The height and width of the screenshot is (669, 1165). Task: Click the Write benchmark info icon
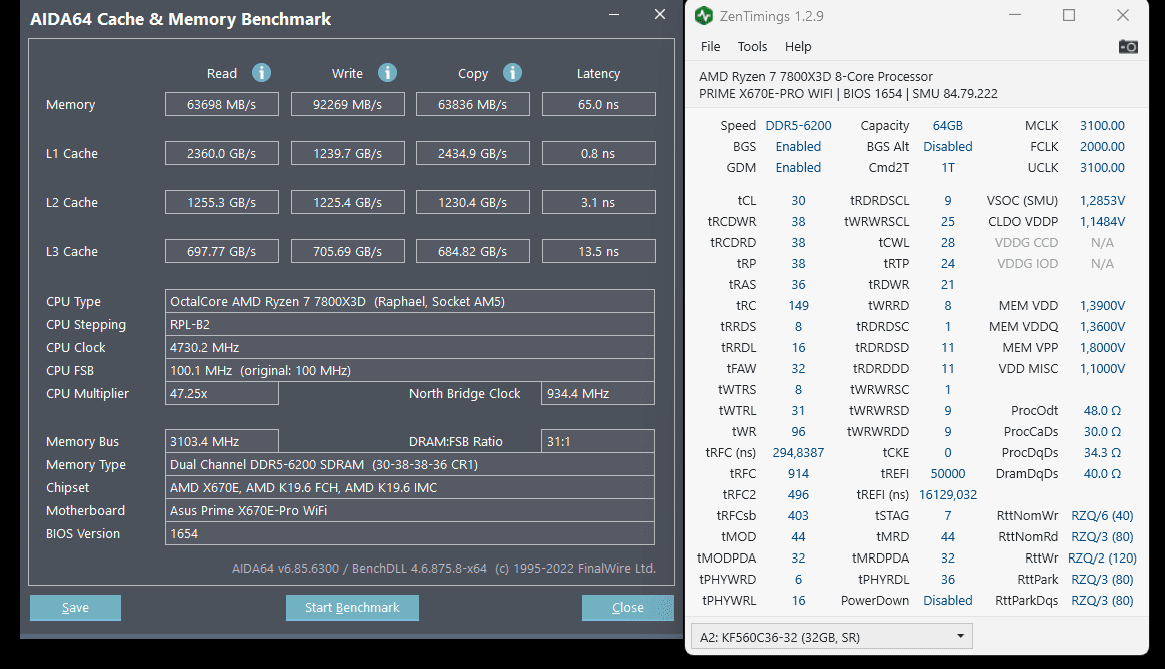[x=387, y=73]
